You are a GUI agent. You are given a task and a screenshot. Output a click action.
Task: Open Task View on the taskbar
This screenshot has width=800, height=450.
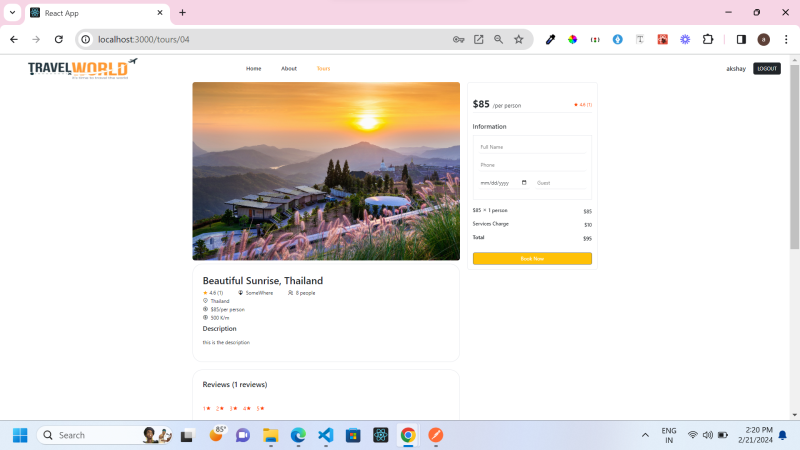pyautogui.click(x=187, y=435)
